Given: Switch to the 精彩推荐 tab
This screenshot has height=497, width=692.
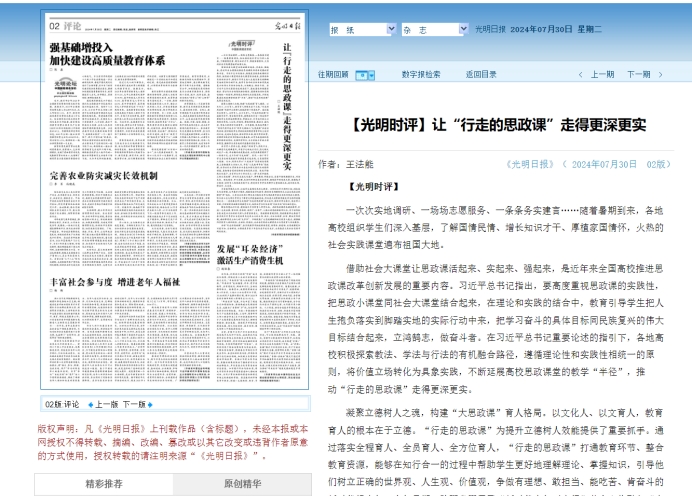Looking at the screenshot, I should (100, 485).
